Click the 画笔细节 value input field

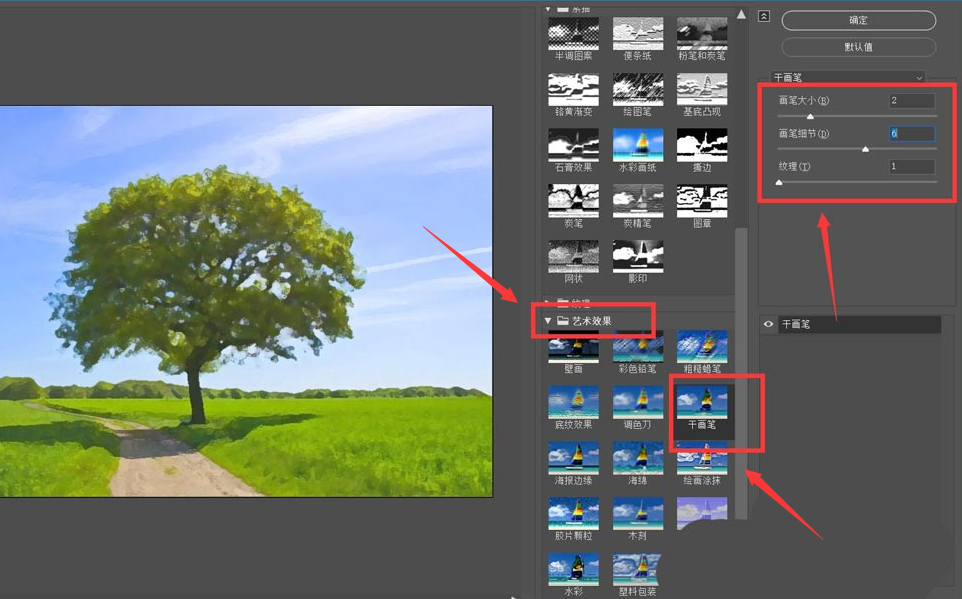(x=911, y=133)
